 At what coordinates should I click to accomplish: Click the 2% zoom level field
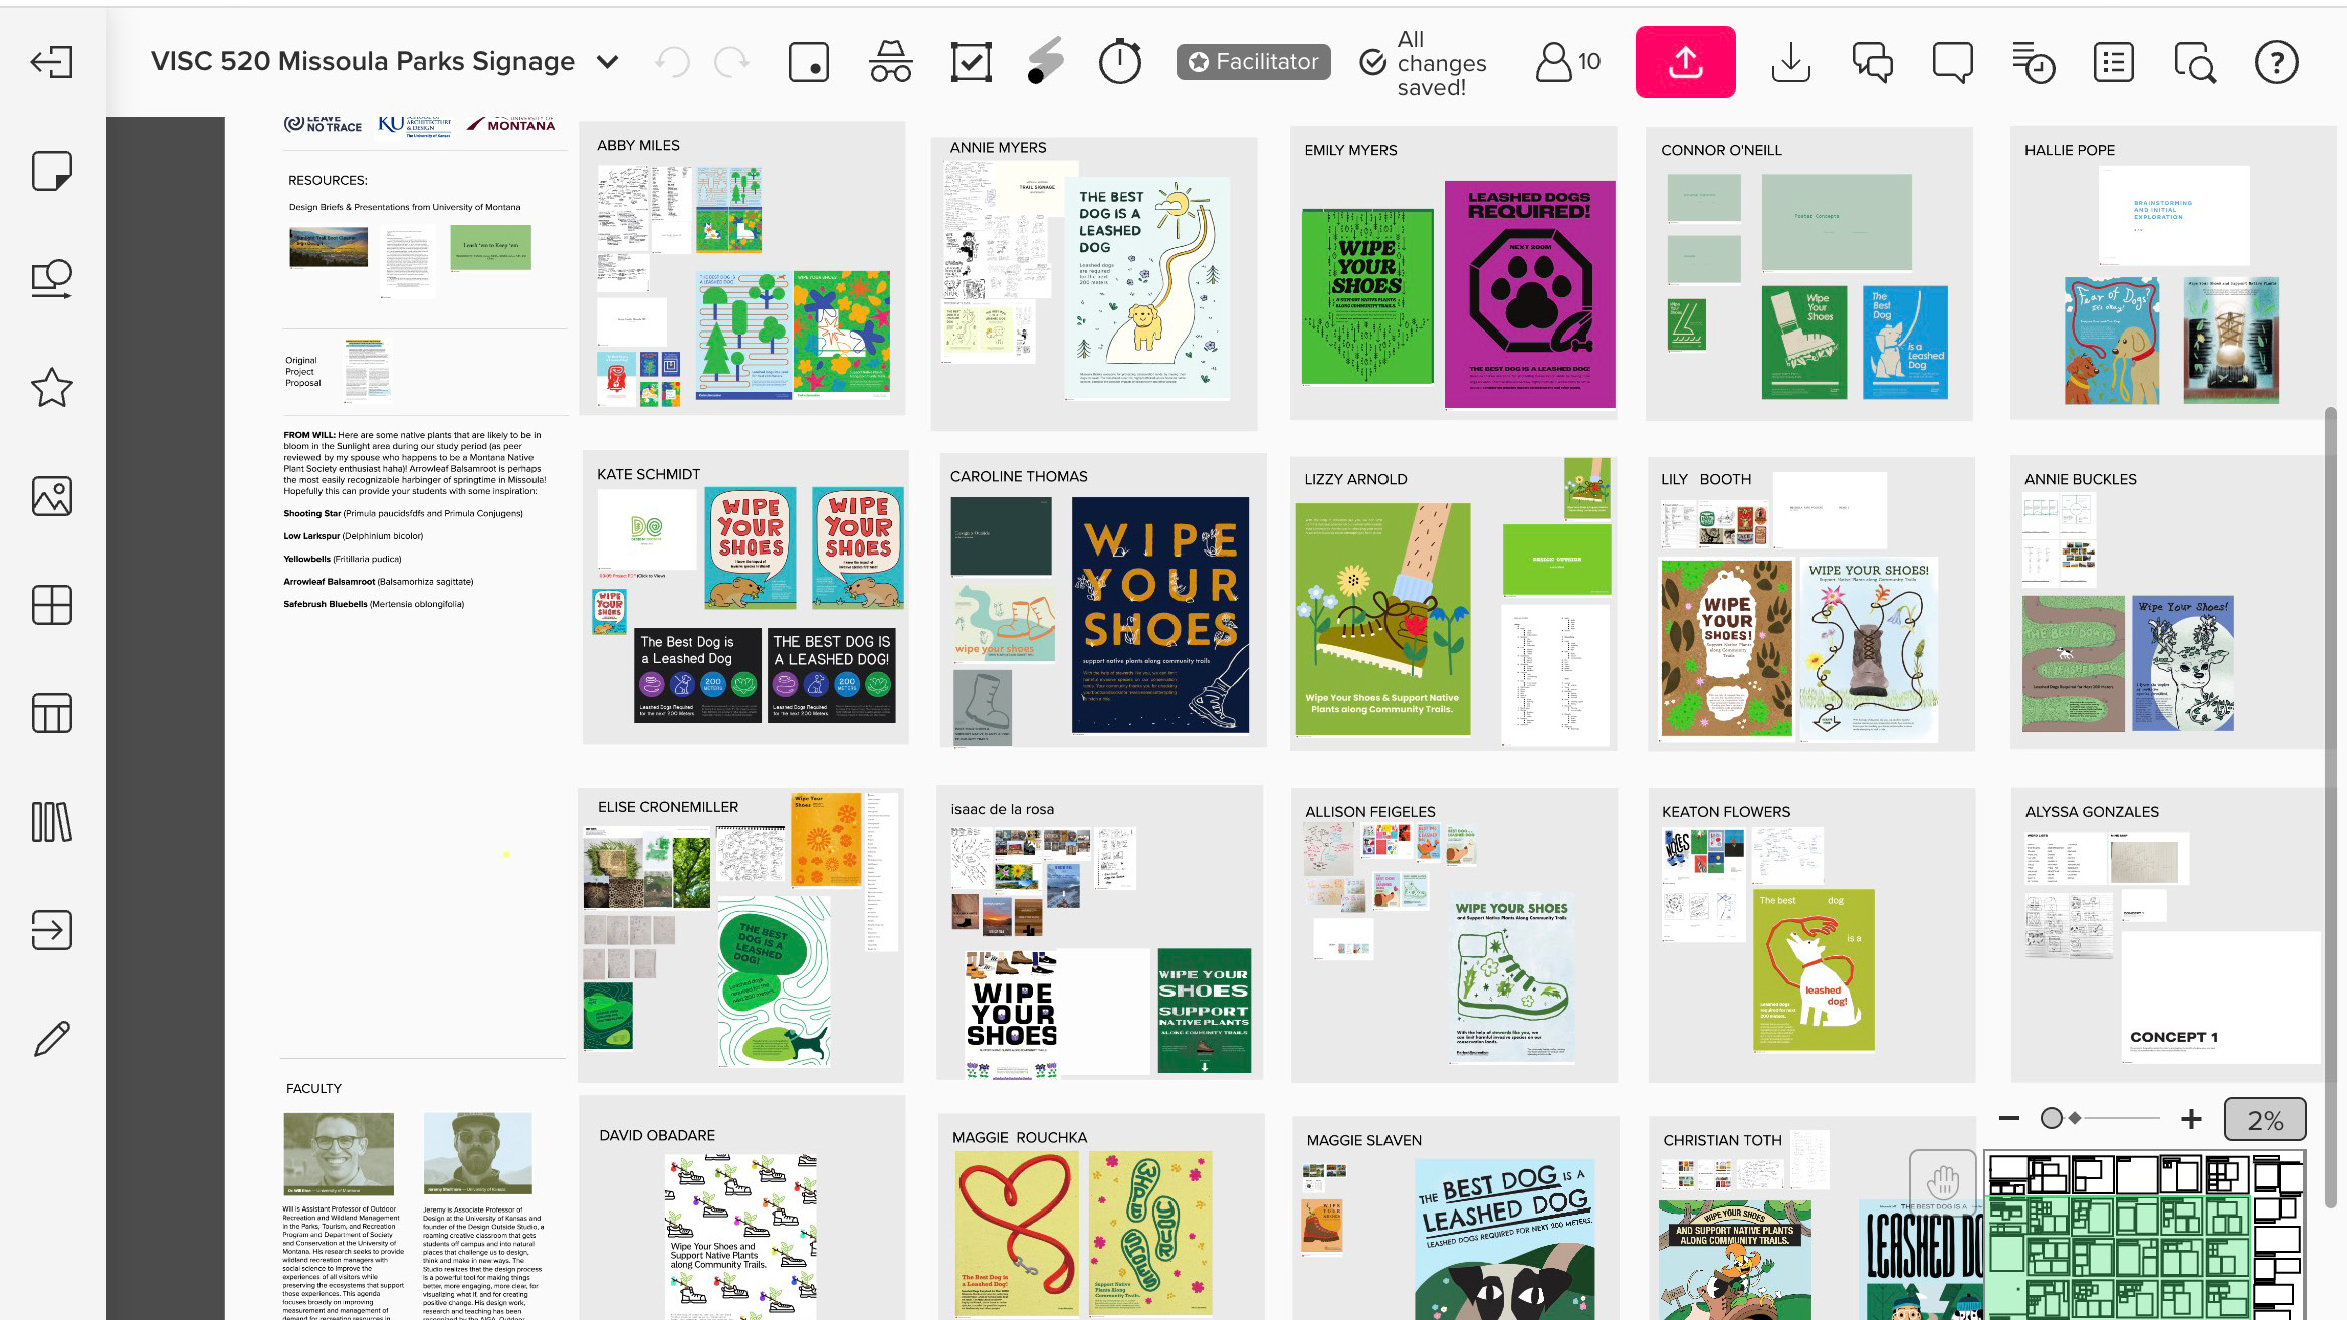2264,1119
